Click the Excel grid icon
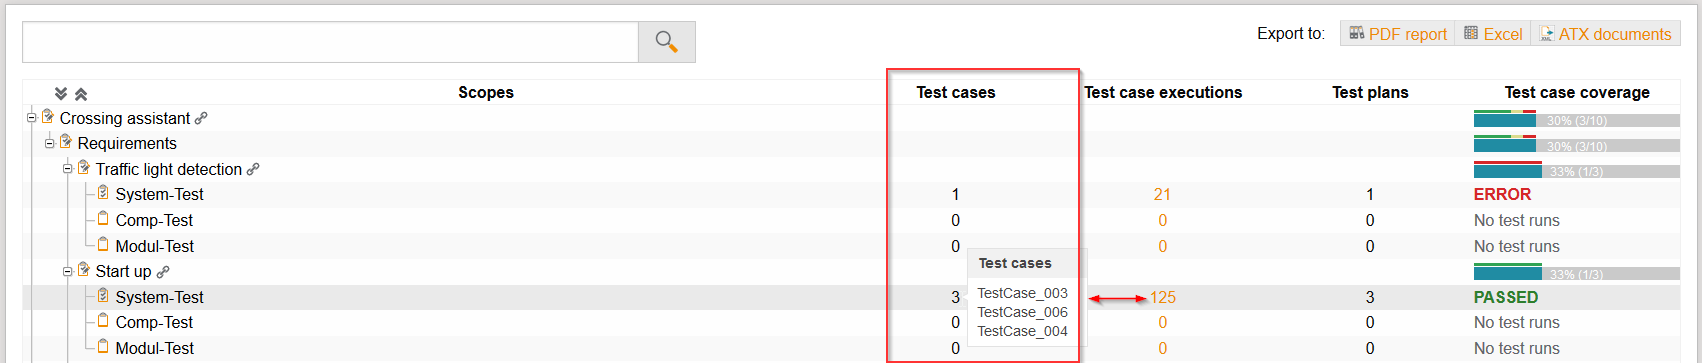 (1471, 33)
